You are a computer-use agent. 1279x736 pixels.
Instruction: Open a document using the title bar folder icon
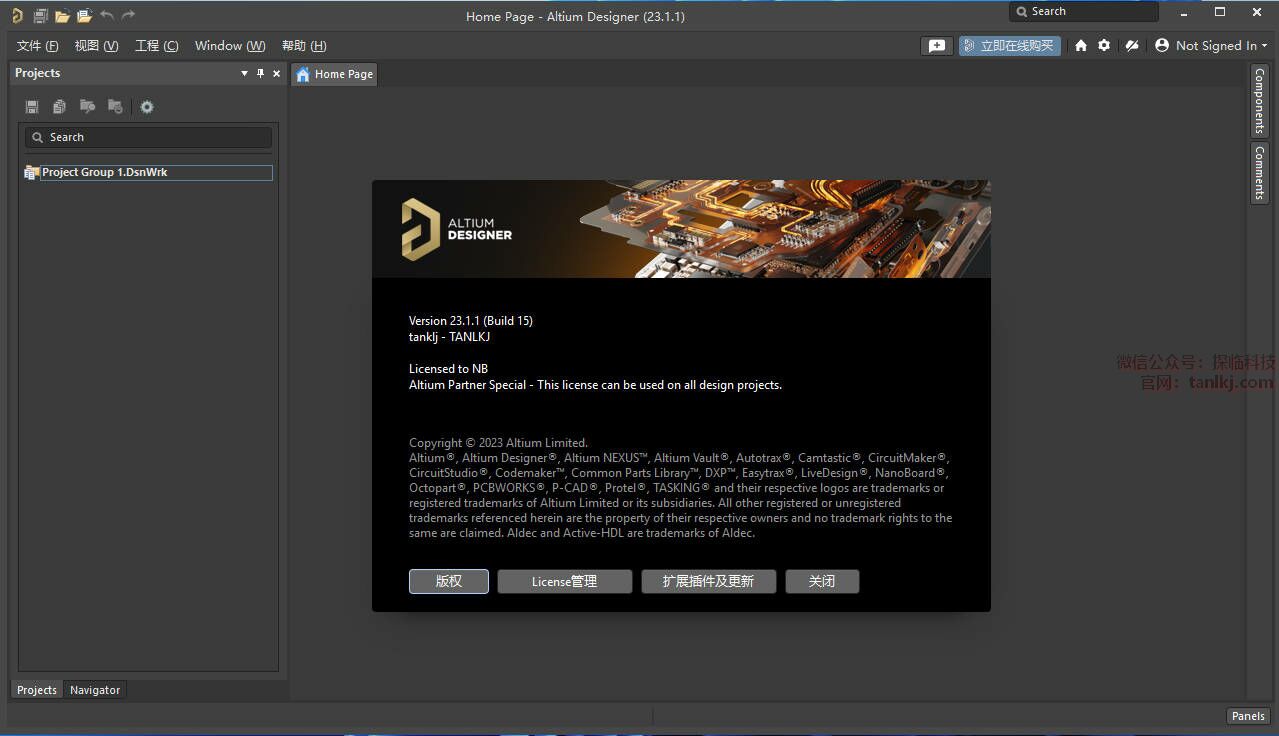coord(62,15)
